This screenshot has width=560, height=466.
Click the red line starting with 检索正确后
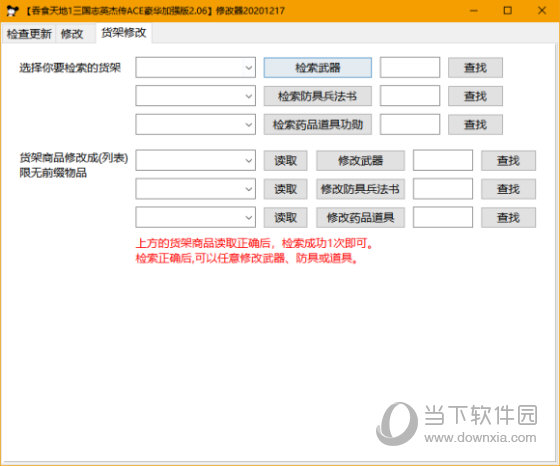pos(247,258)
